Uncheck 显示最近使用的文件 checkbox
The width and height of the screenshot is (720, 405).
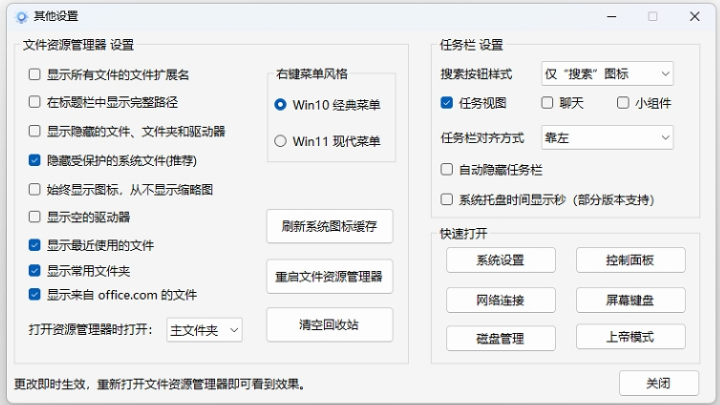click(35, 245)
